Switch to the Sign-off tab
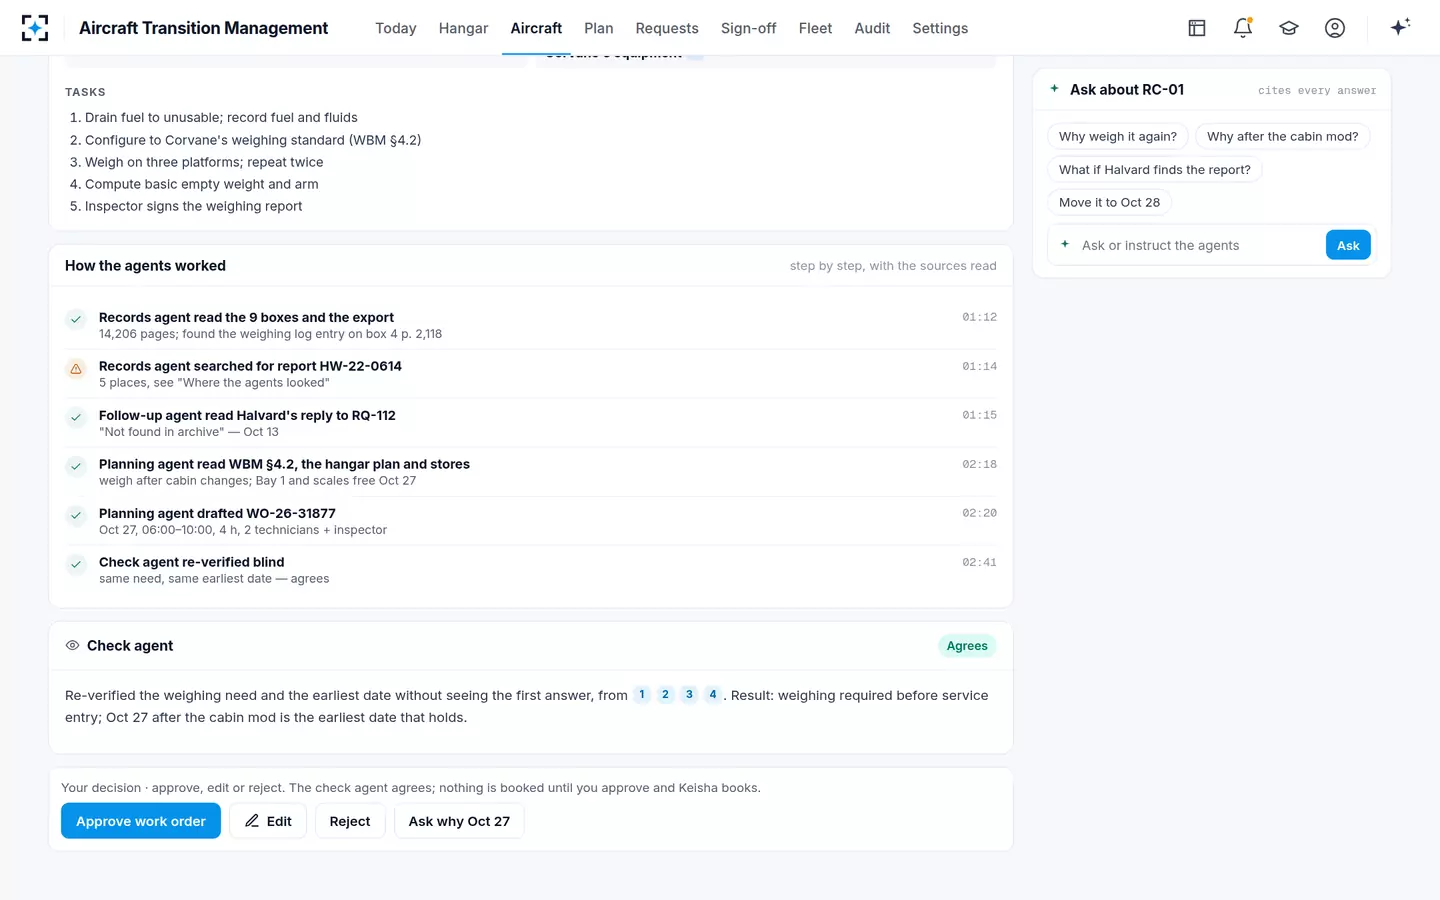The image size is (1440, 900). coord(748,28)
